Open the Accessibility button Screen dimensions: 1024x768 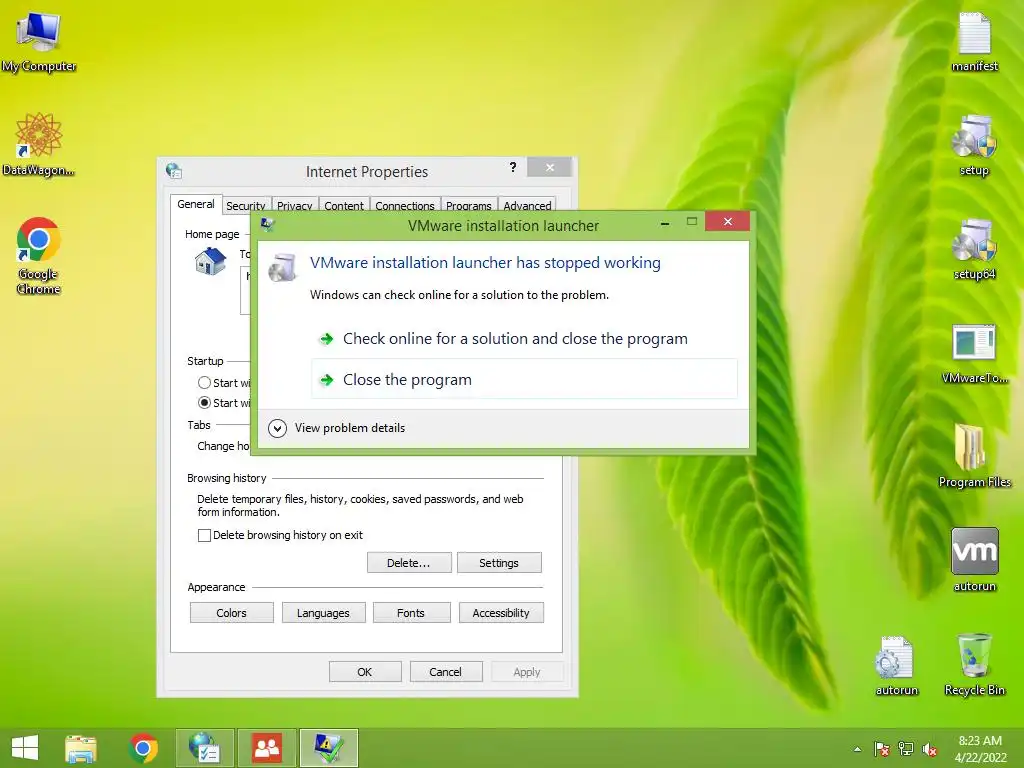[501, 613]
